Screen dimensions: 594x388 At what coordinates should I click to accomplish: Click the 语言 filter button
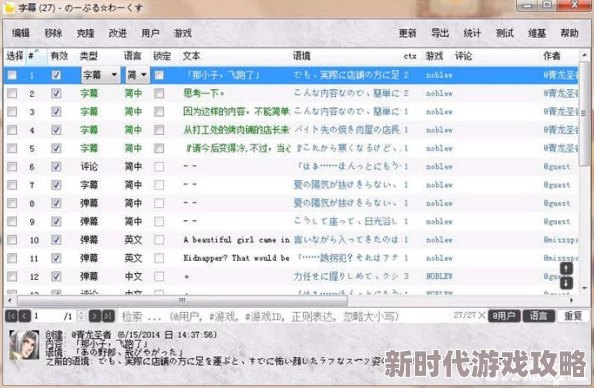click(x=538, y=316)
